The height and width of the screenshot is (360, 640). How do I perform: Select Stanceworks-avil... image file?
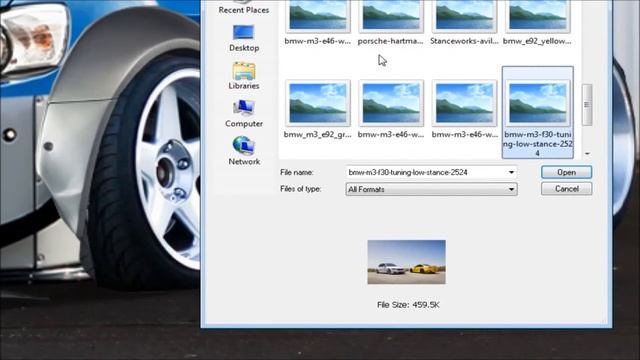(464, 22)
